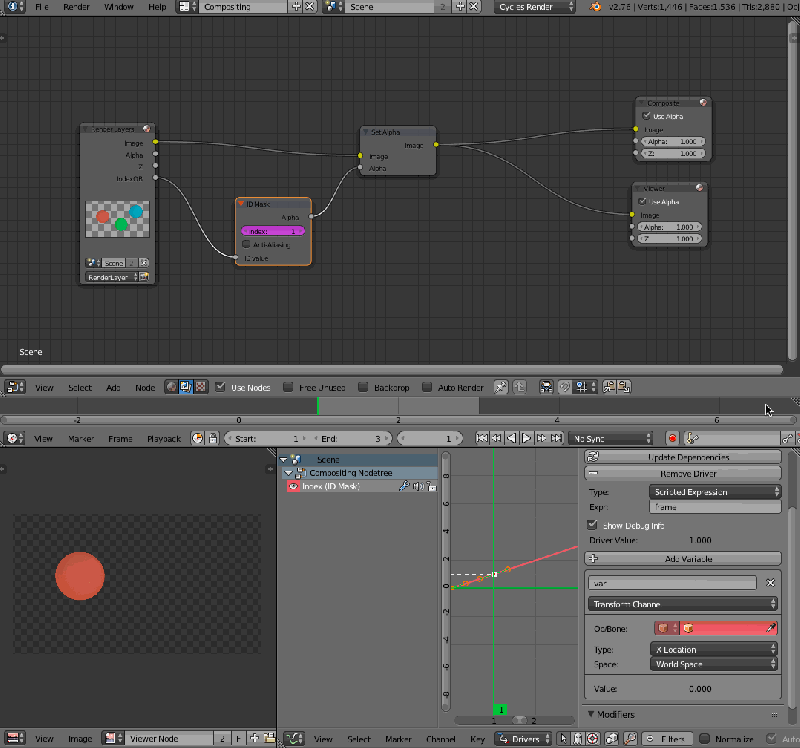Enable the Auto Render checkbox
This screenshot has width=800, height=748.
tap(427, 387)
